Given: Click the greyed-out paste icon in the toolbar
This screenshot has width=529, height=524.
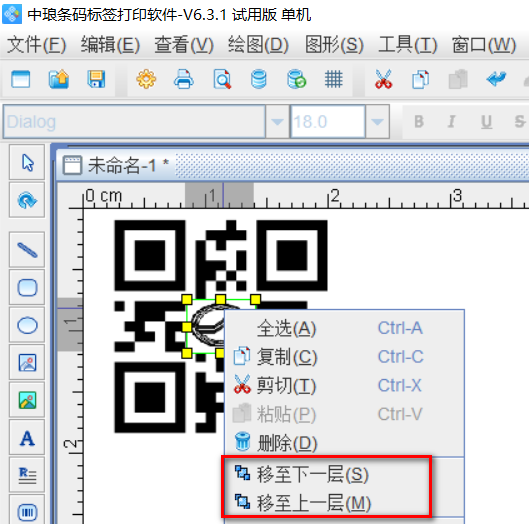Looking at the screenshot, I should (x=458, y=80).
